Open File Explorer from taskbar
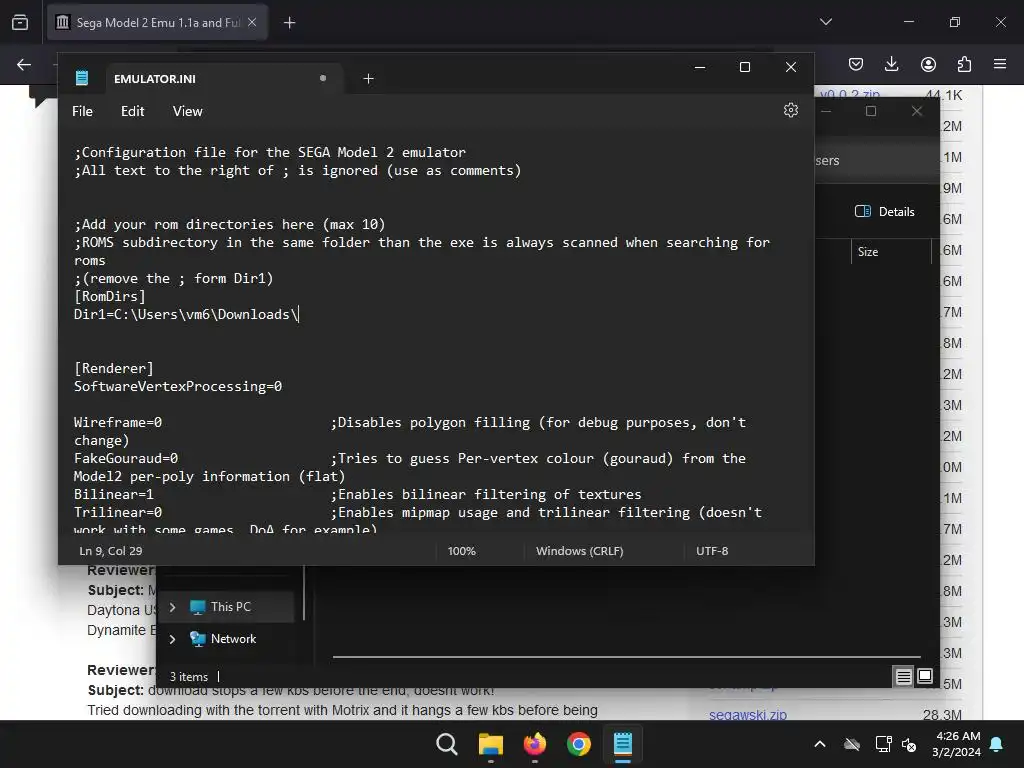1024x768 pixels. (490, 744)
